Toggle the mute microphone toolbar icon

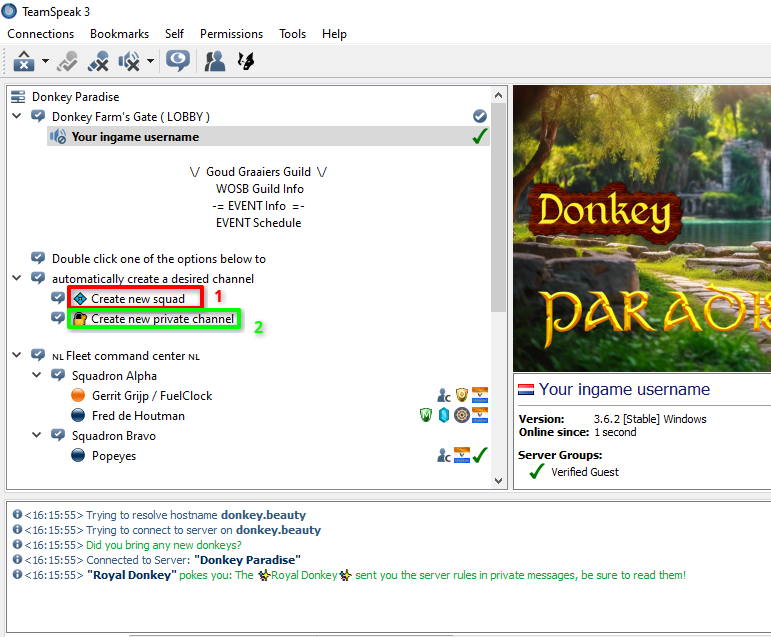click(98, 61)
